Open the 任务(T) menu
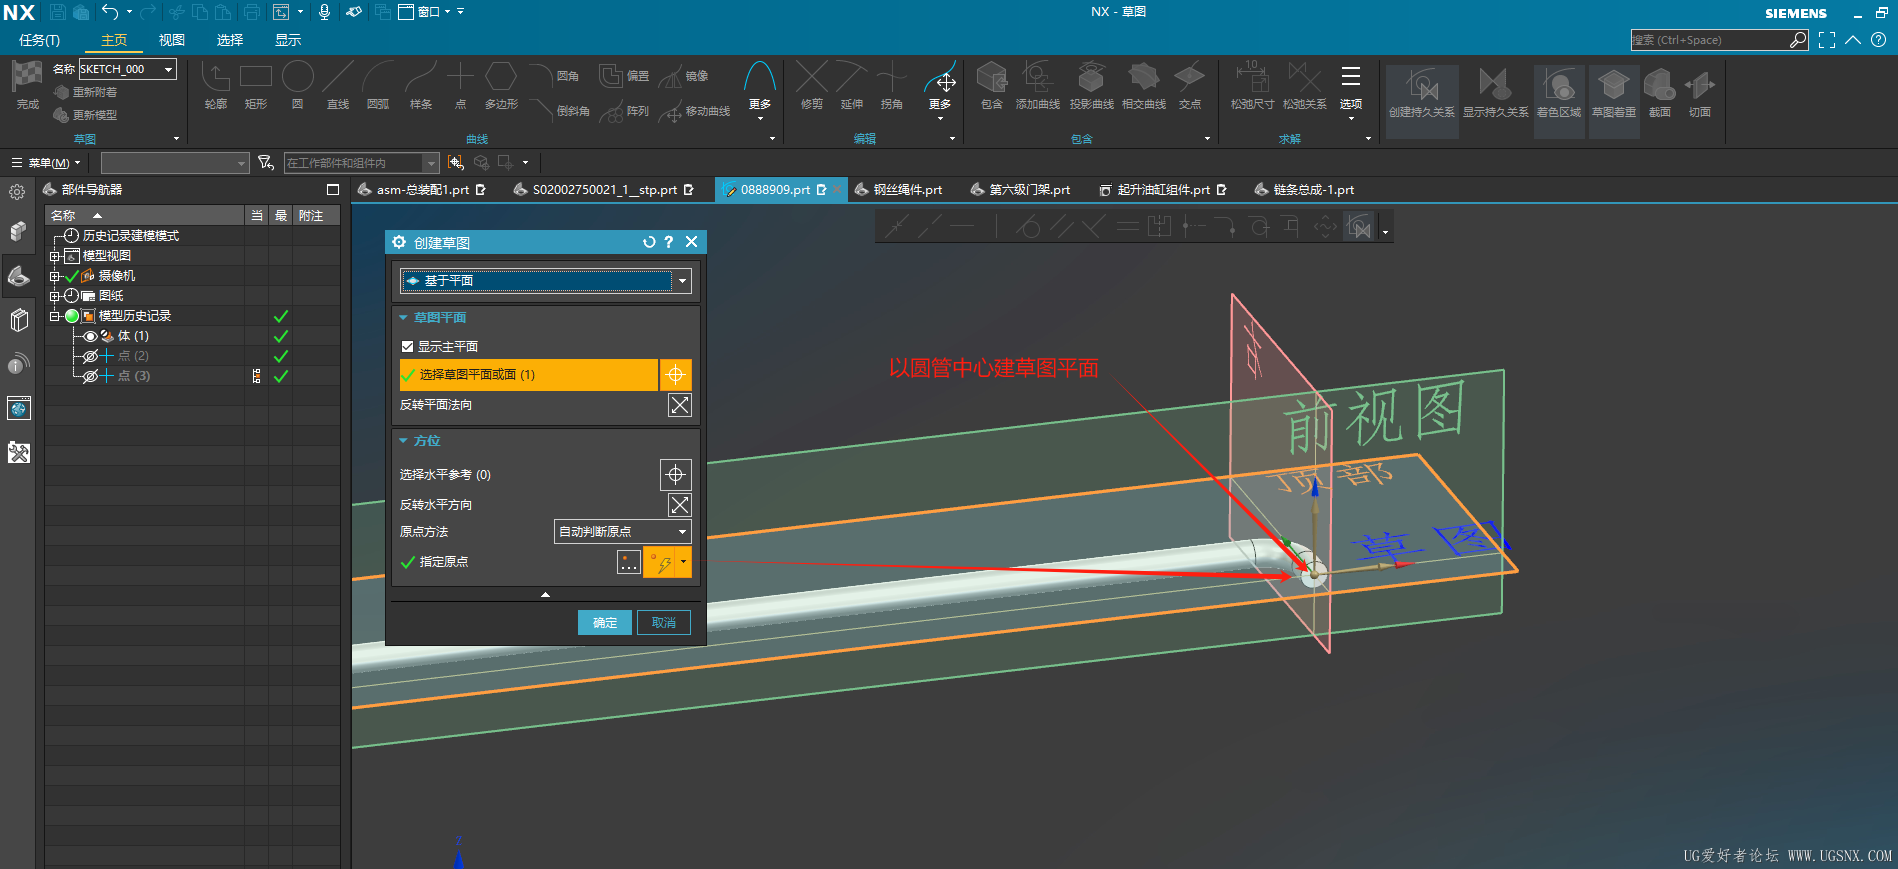 [x=39, y=40]
